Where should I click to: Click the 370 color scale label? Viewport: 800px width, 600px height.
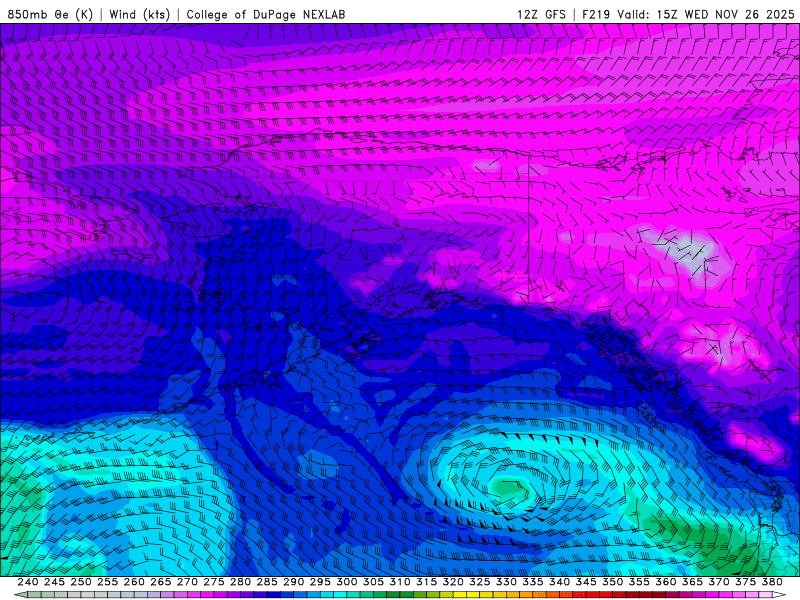coord(719,582)
